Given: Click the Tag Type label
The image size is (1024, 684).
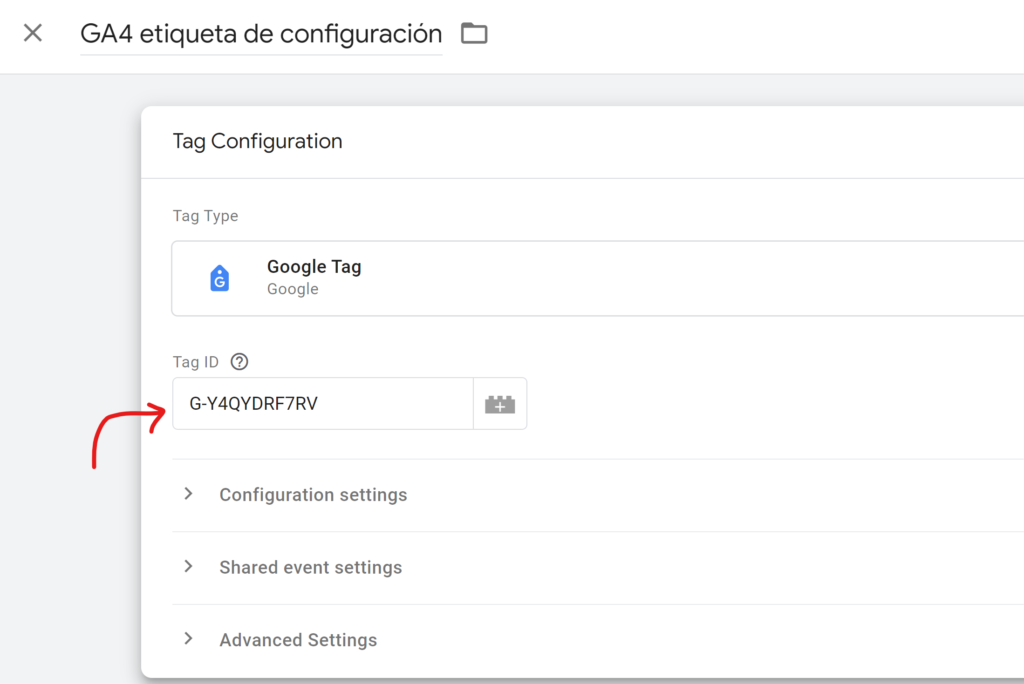Looking at the screenshot, I should tap(205, 216).
